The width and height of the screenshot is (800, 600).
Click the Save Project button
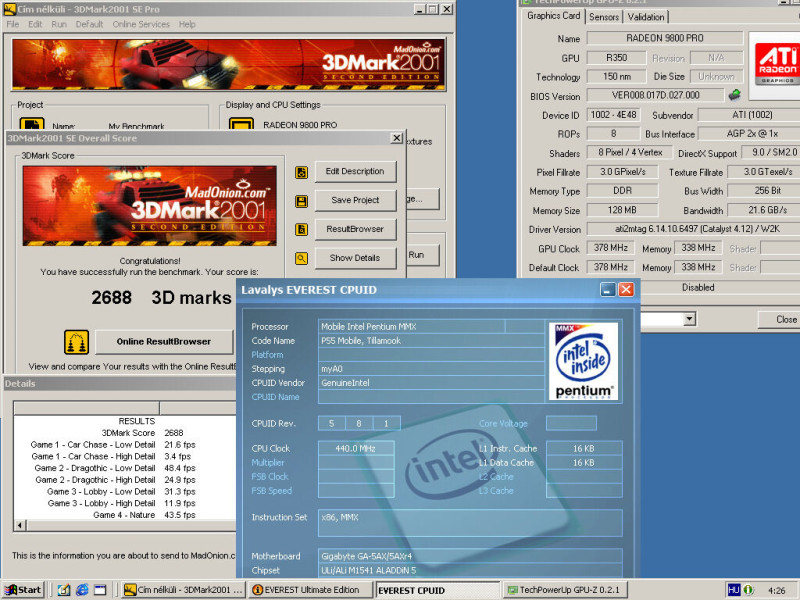pyautogui.click(x=355, y=200)
